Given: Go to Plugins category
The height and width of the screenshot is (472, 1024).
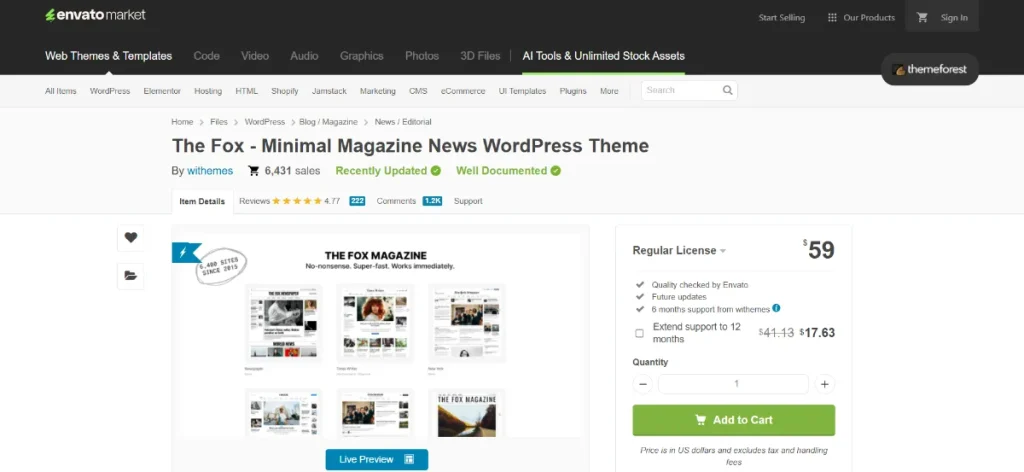Looking at the screenshot, I should pos(573,91).
